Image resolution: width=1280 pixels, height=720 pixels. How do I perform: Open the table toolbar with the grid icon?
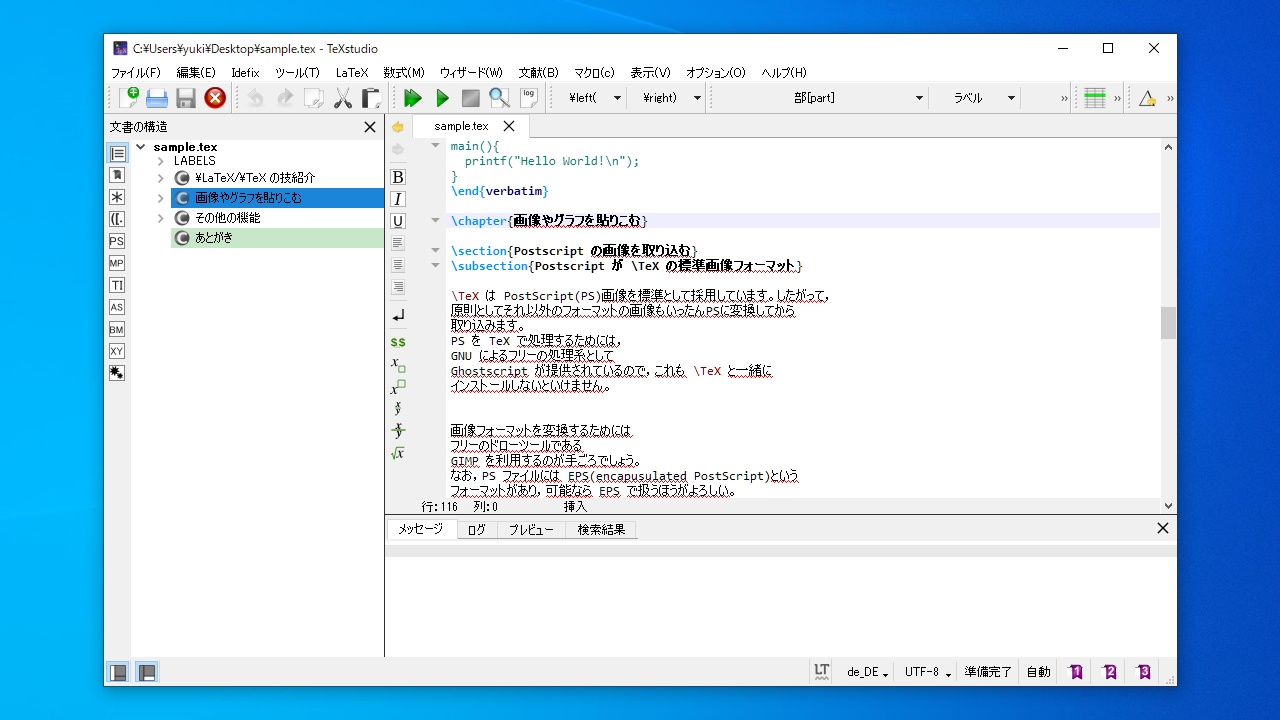coord(1095,98)
